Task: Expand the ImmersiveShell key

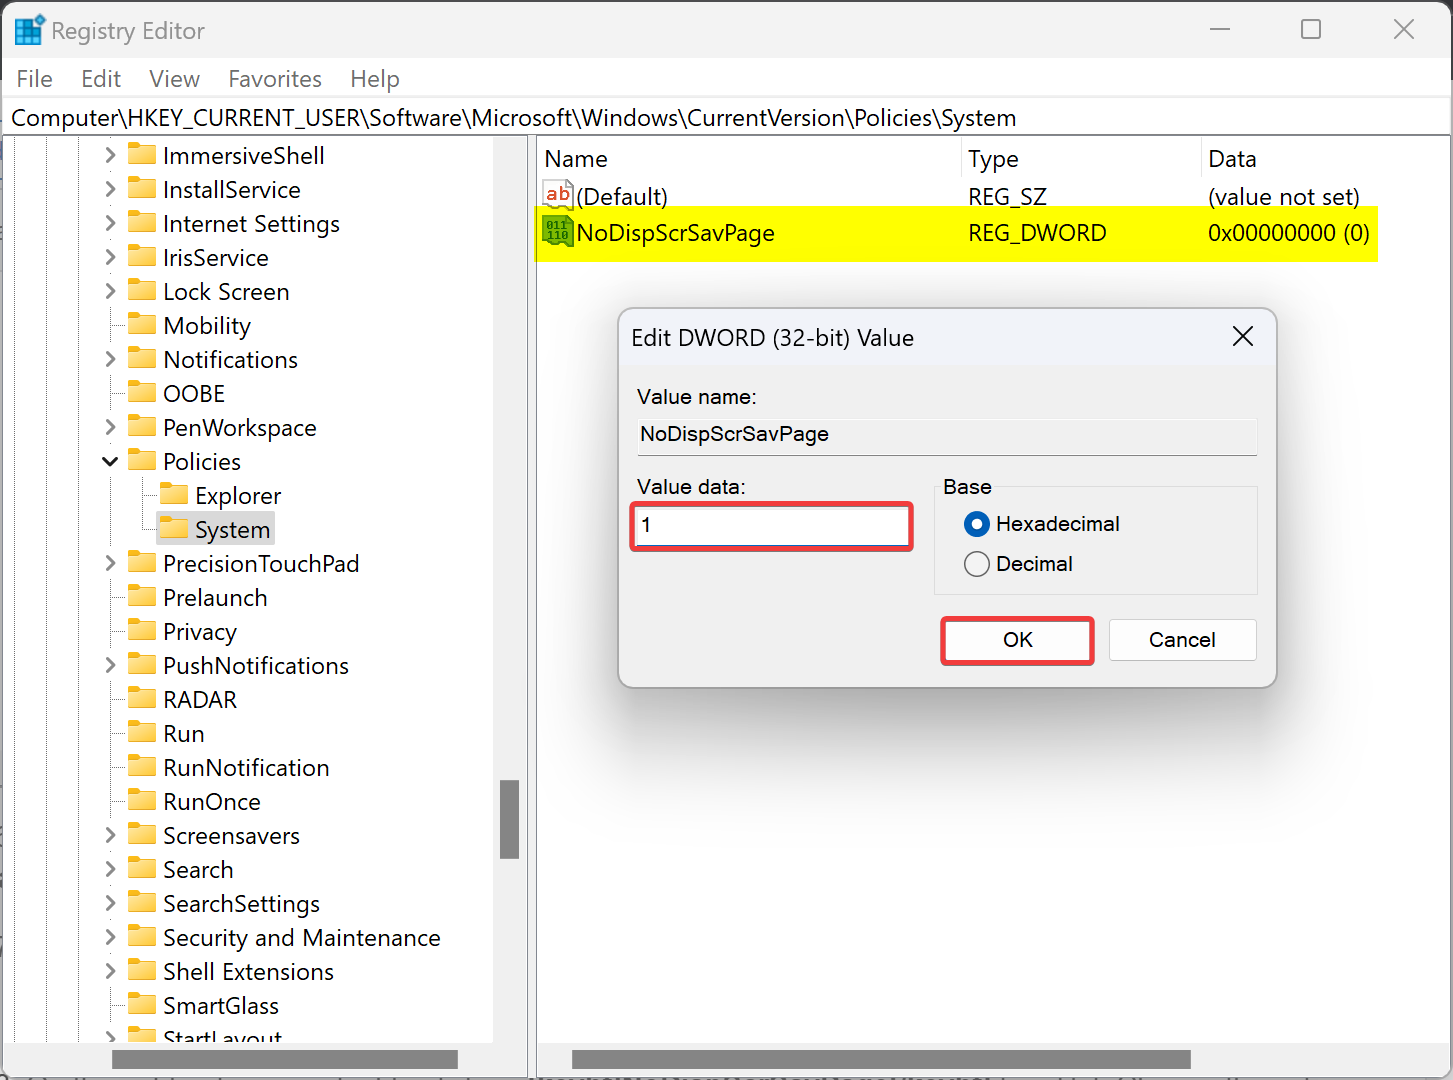Action: (110, 155)
